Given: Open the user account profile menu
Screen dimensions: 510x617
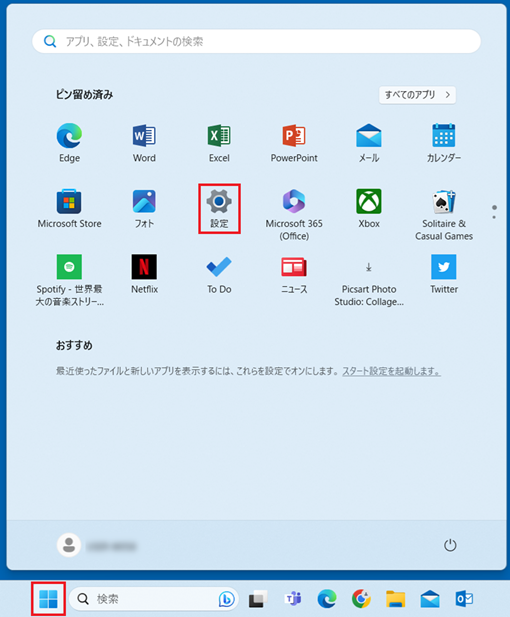Looking at the screenshot, I should (x=96, y=545).
